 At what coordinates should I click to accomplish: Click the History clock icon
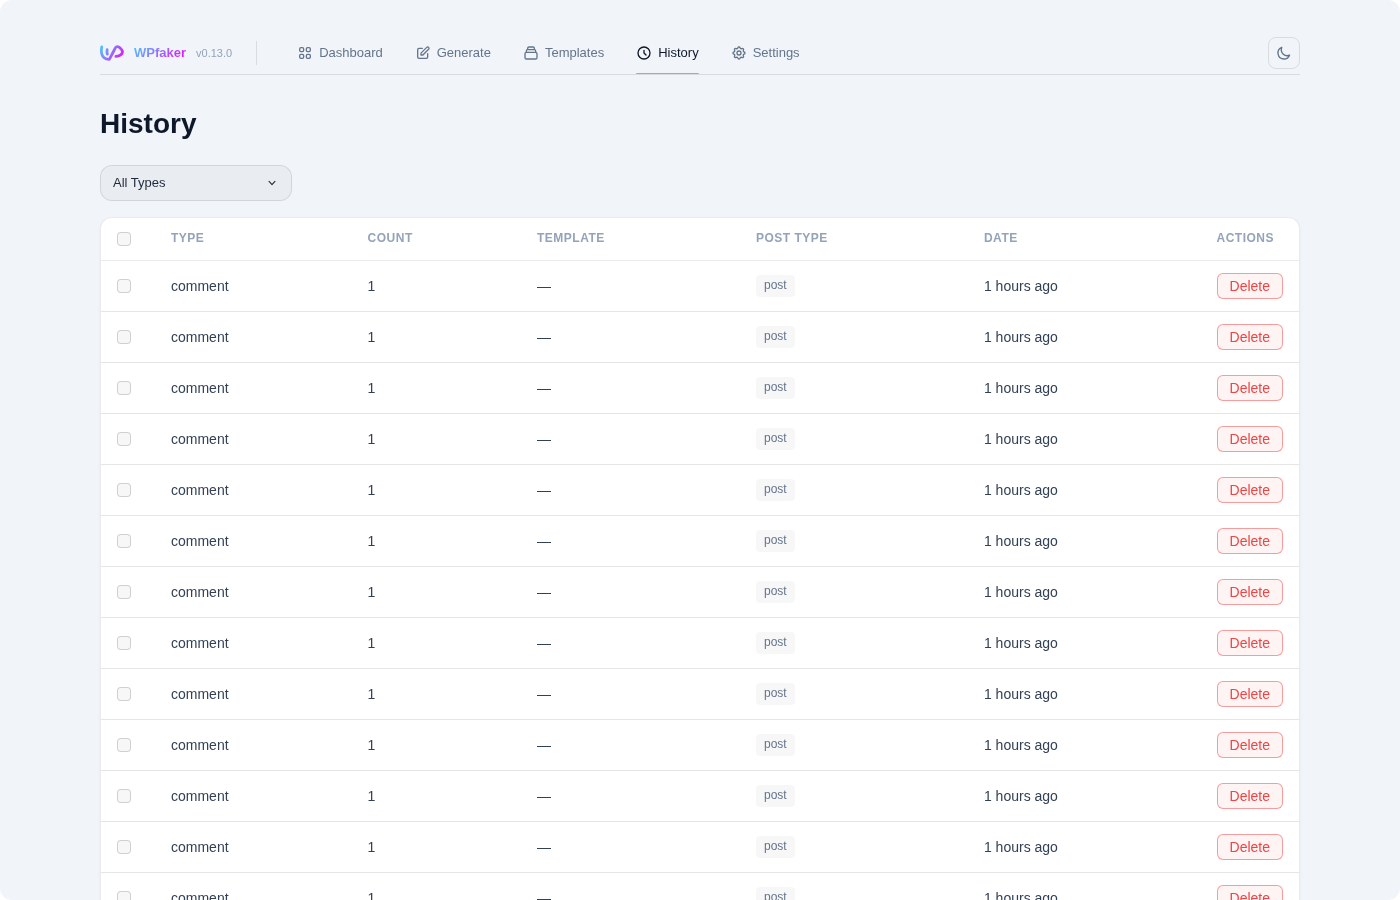644,53
